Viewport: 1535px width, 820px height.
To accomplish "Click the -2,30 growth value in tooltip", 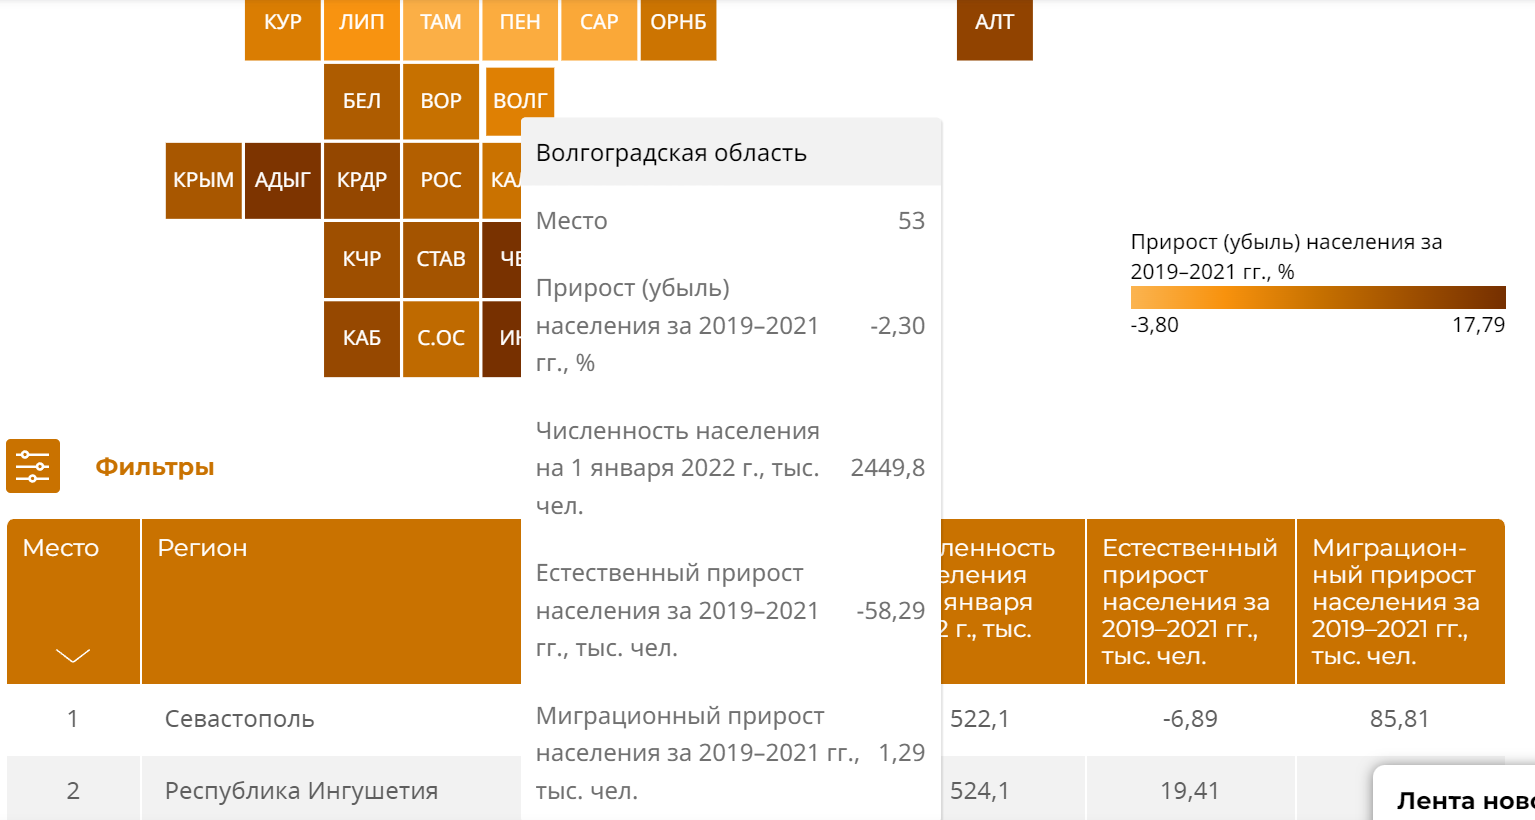I will coord(898,326).
